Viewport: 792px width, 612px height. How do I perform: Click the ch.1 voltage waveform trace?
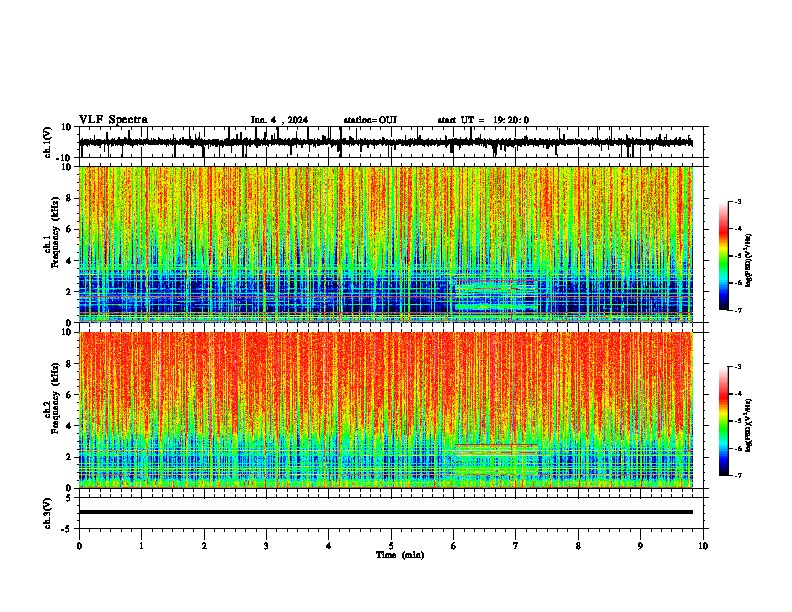[x=385, y=143]
